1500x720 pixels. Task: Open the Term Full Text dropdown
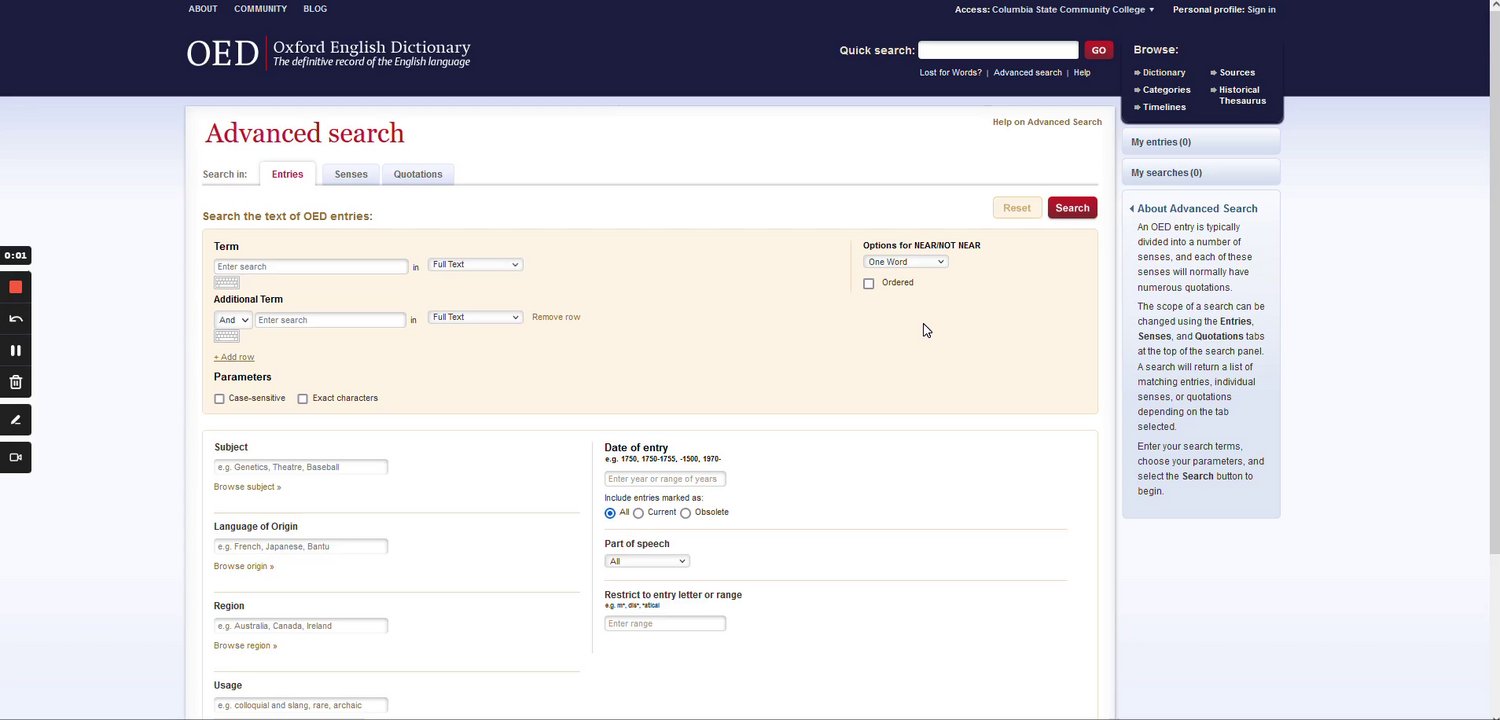click(x=475, y=264)
